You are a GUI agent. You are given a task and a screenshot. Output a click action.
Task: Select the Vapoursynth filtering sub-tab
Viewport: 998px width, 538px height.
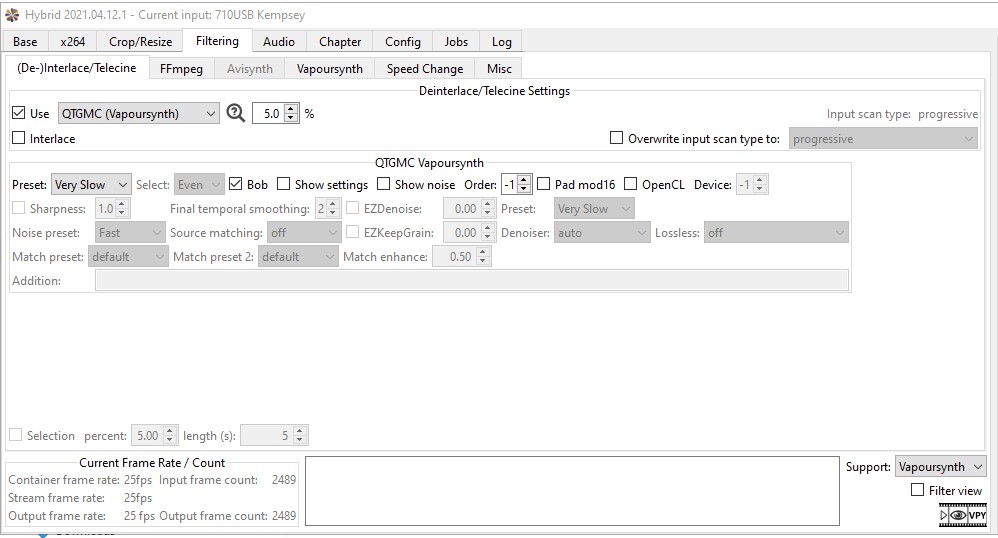click(330, 69)
